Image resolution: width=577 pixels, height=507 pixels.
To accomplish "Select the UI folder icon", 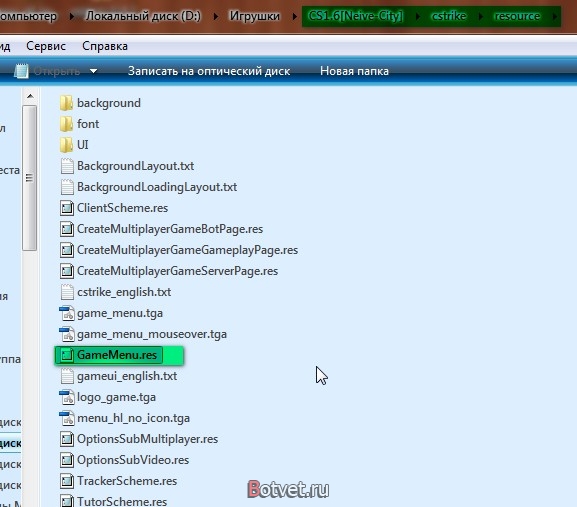I will click(x=66, y=145).
